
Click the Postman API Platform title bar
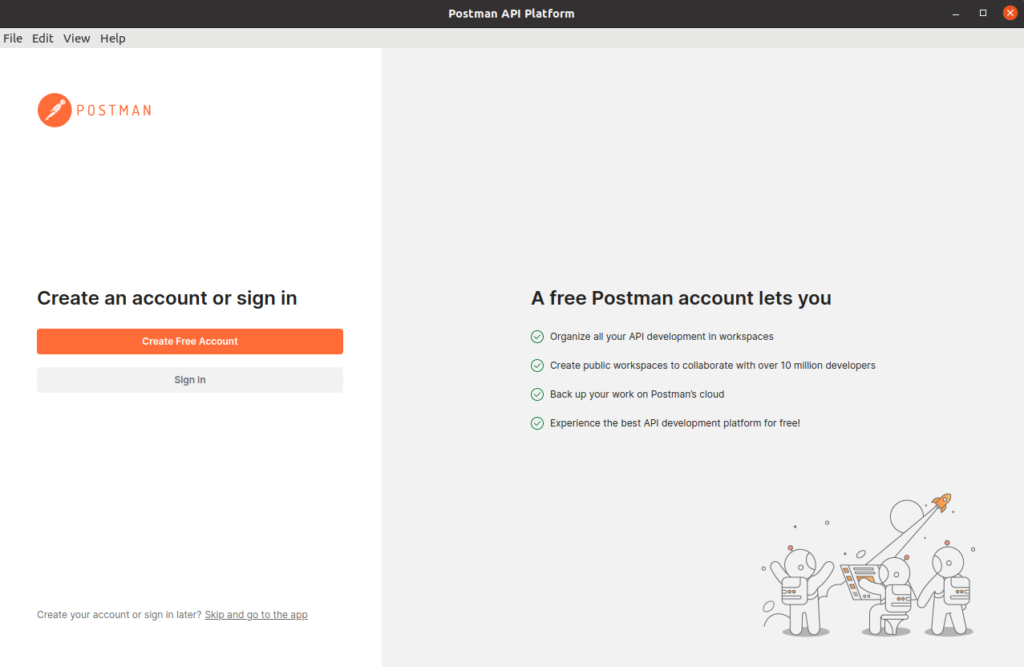[x=511, y=13]
